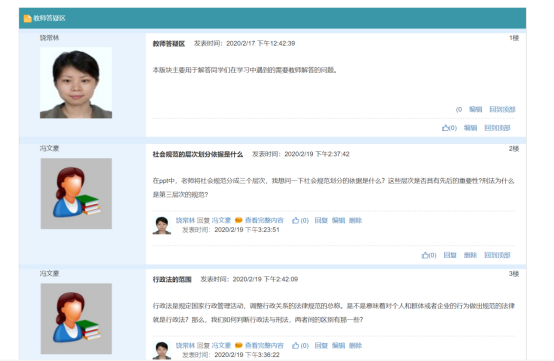Click 删除 link on floor 2 teacher reply
Screen dimensions: 554x361
[x=355, y=220]
